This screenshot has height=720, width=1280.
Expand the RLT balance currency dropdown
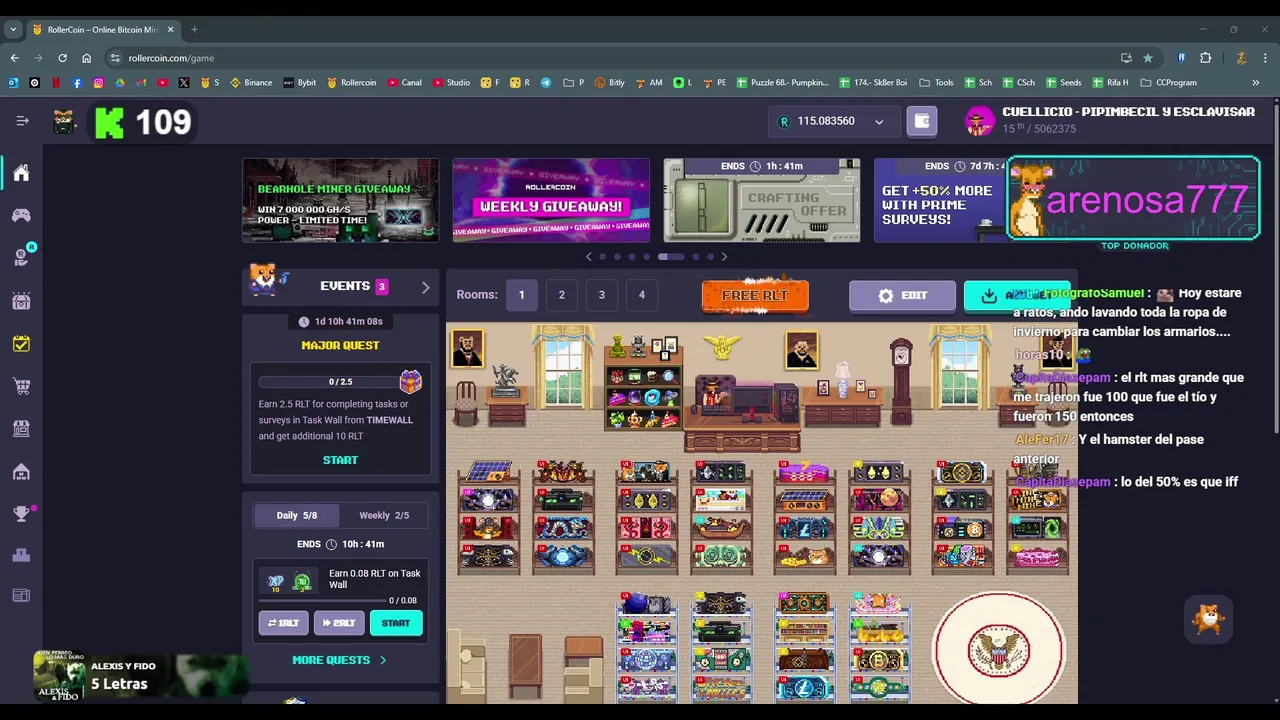(879, 122)
